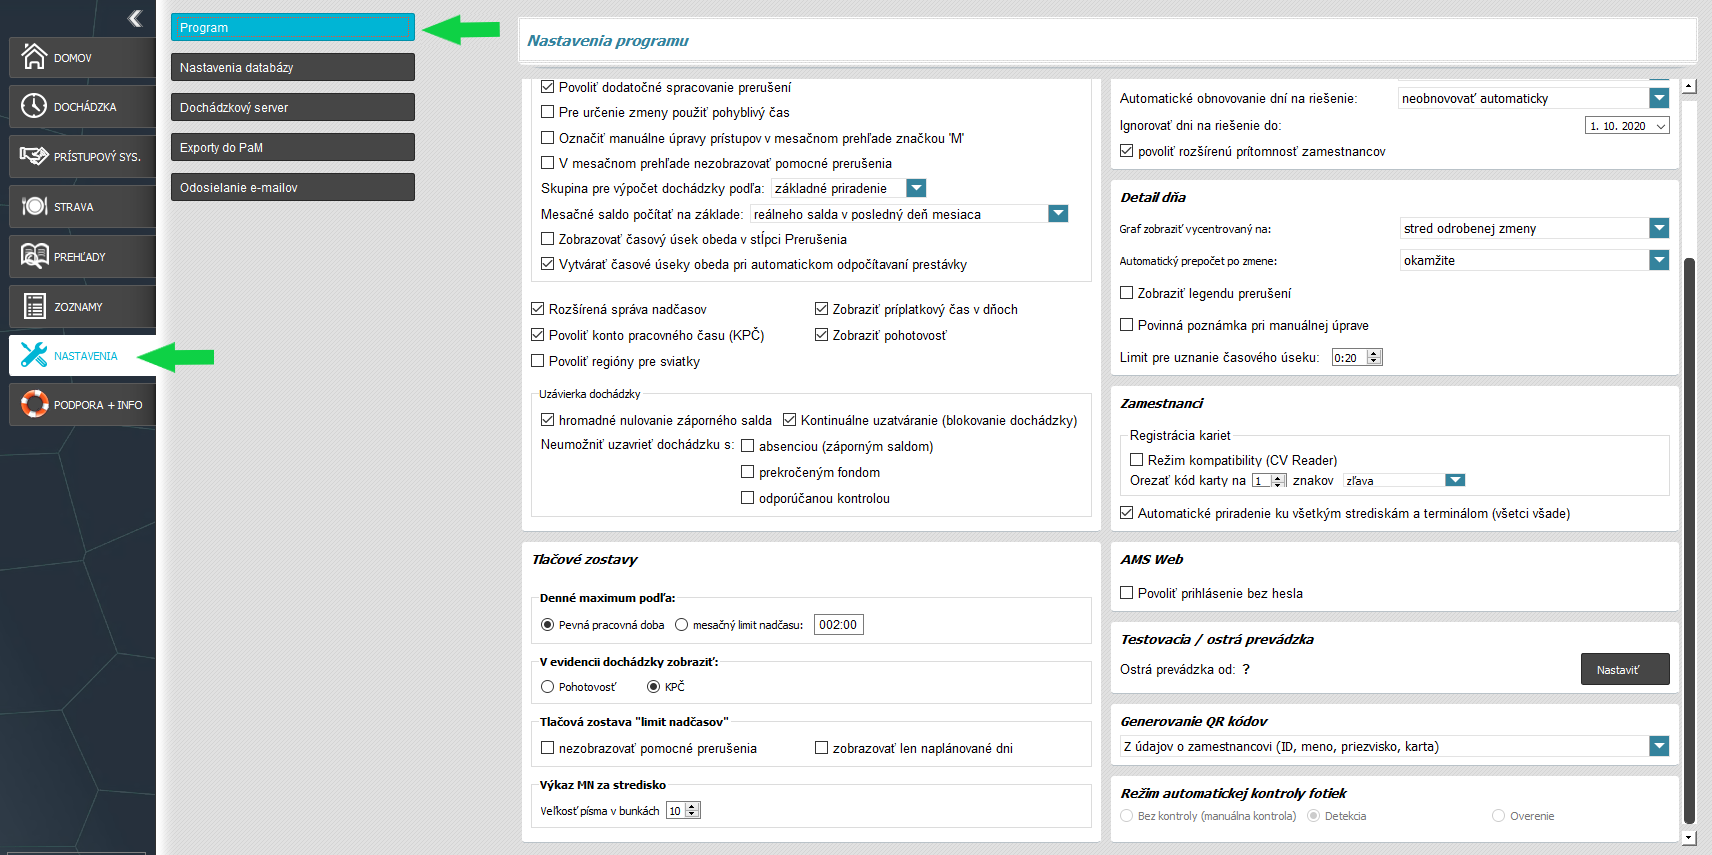Select the Pohotovosť radio button
This screenshot has width=1712, height=855.
[547, 687]
